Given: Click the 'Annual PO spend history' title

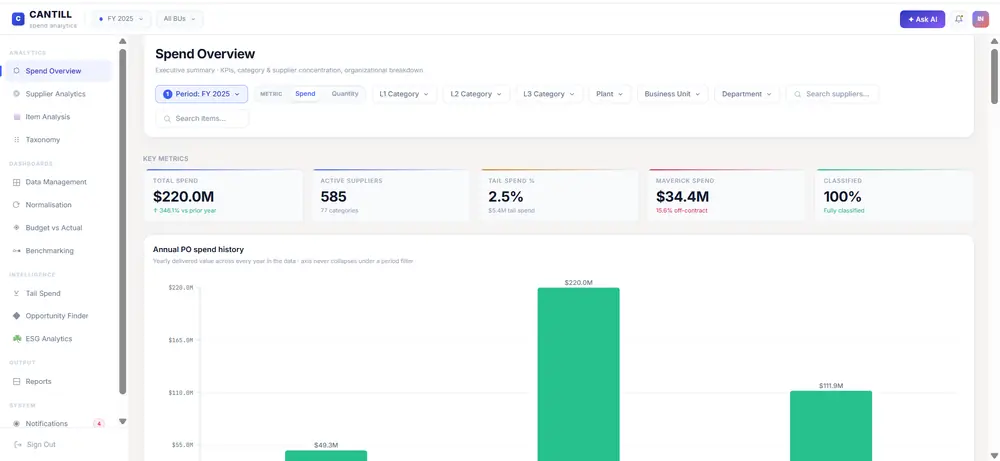Looking at the screenshot, I should (198, 249).
